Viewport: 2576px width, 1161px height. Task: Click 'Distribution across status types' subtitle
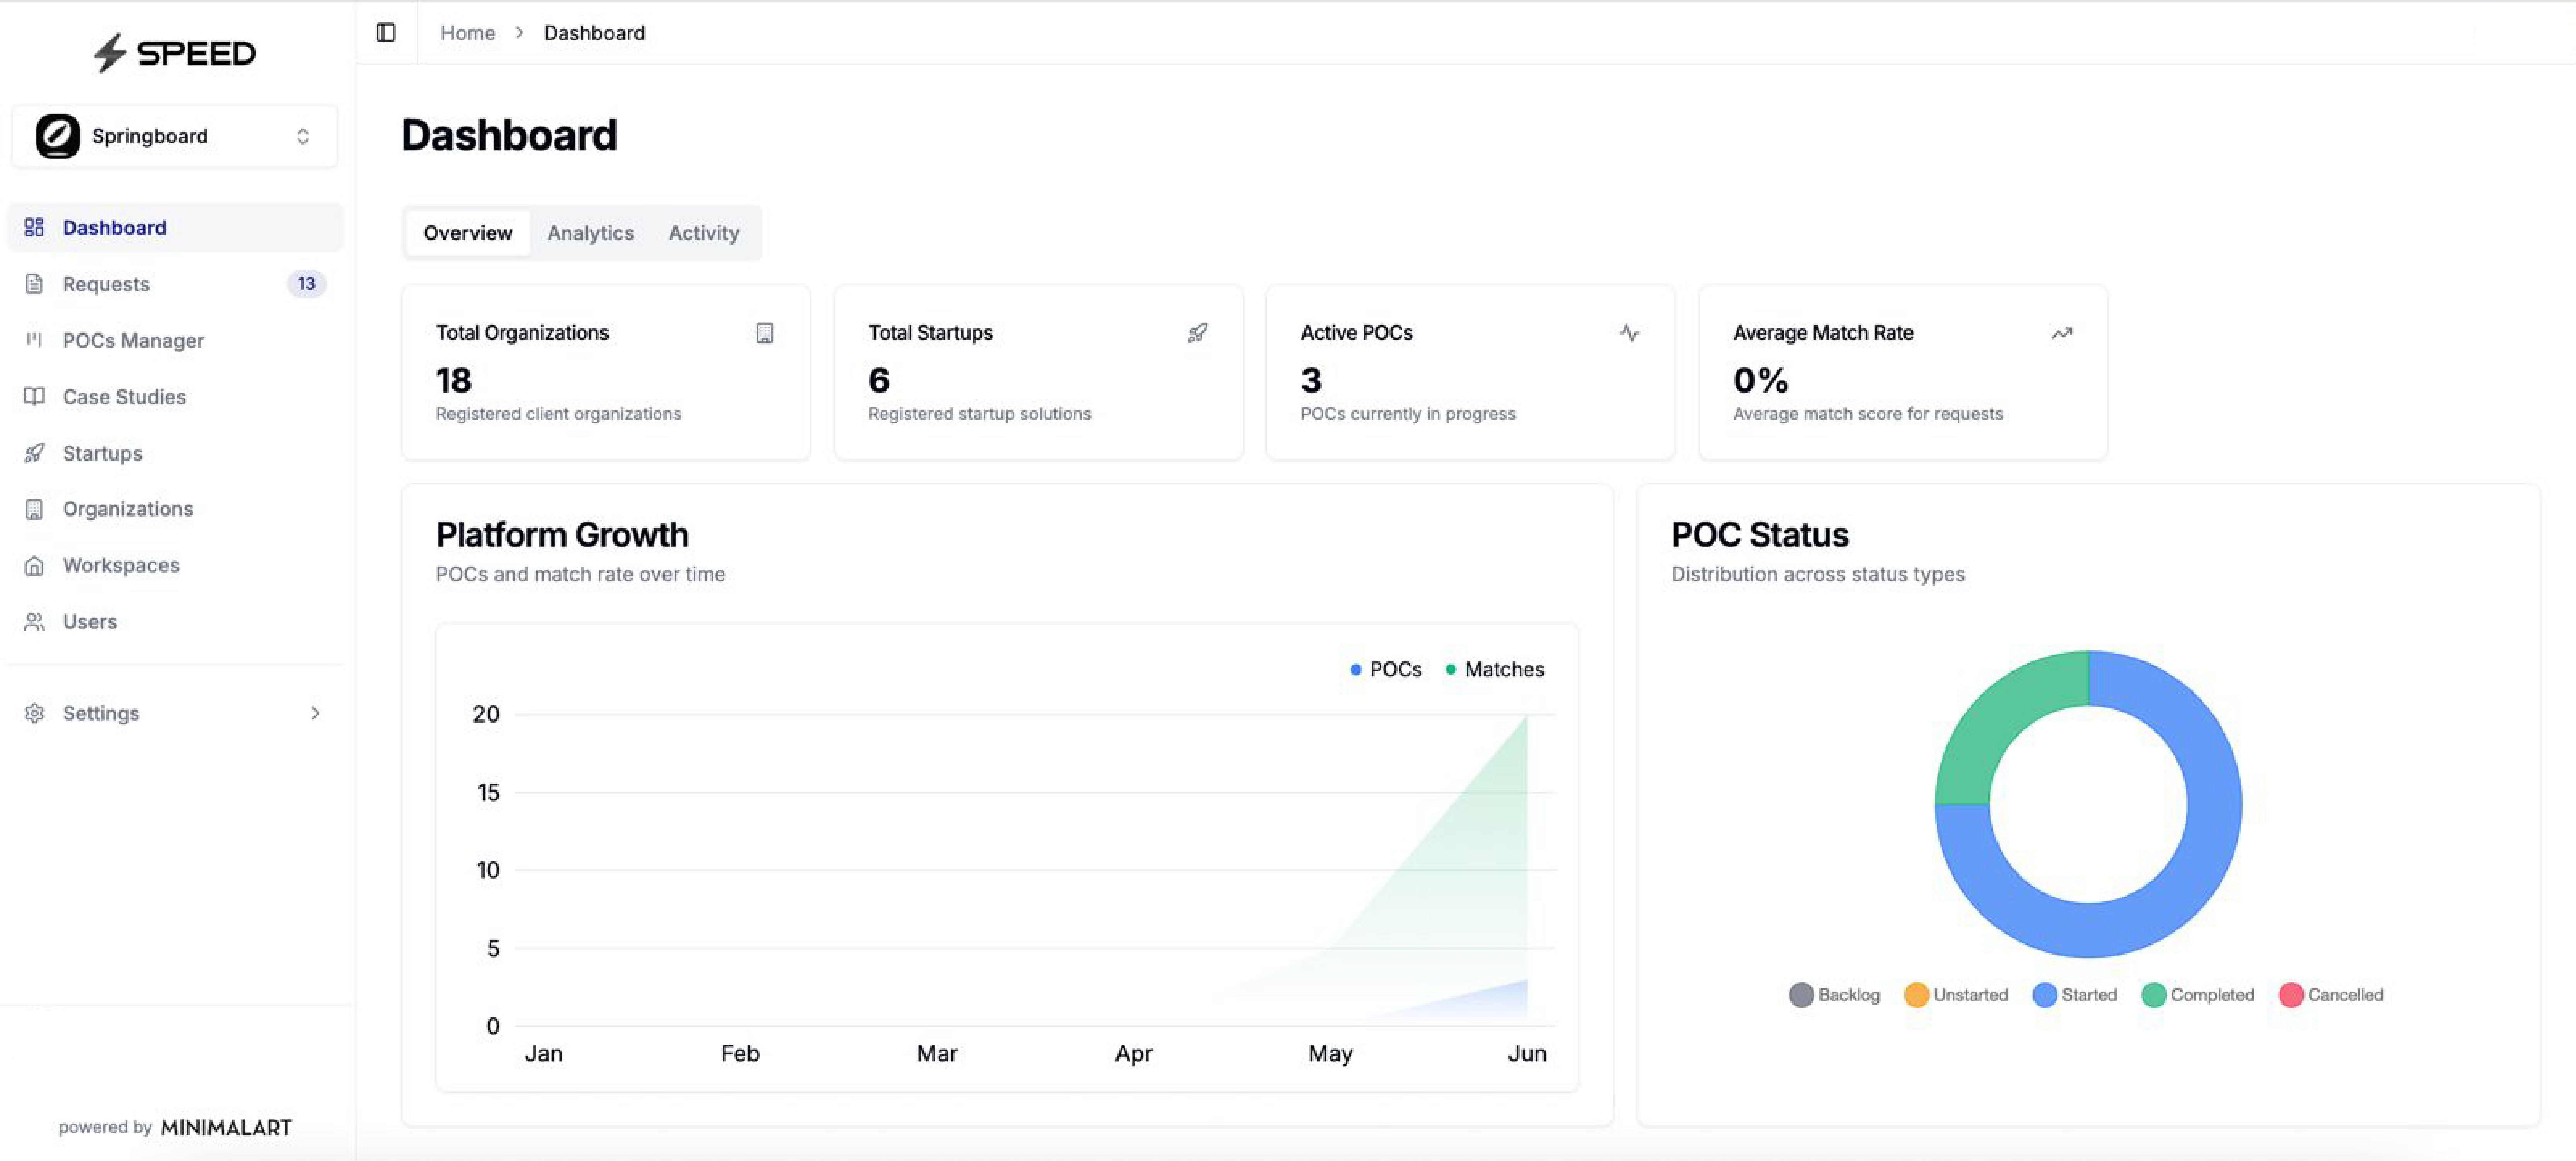tap(1818, 574)
